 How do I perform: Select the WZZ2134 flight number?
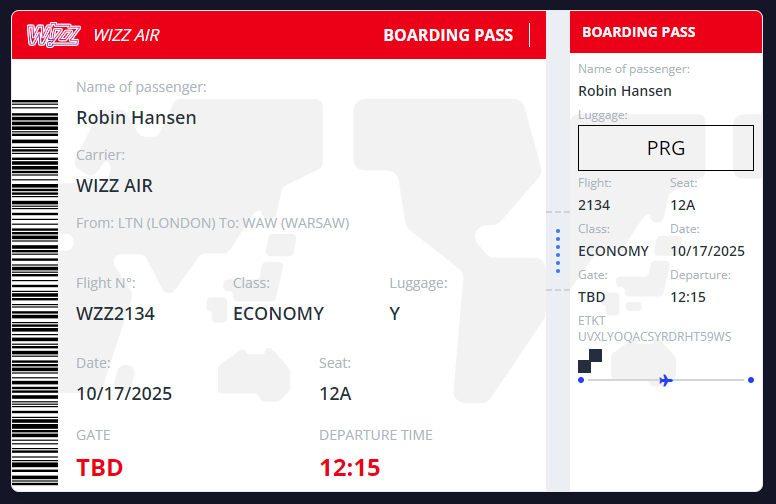pos(116,313)
